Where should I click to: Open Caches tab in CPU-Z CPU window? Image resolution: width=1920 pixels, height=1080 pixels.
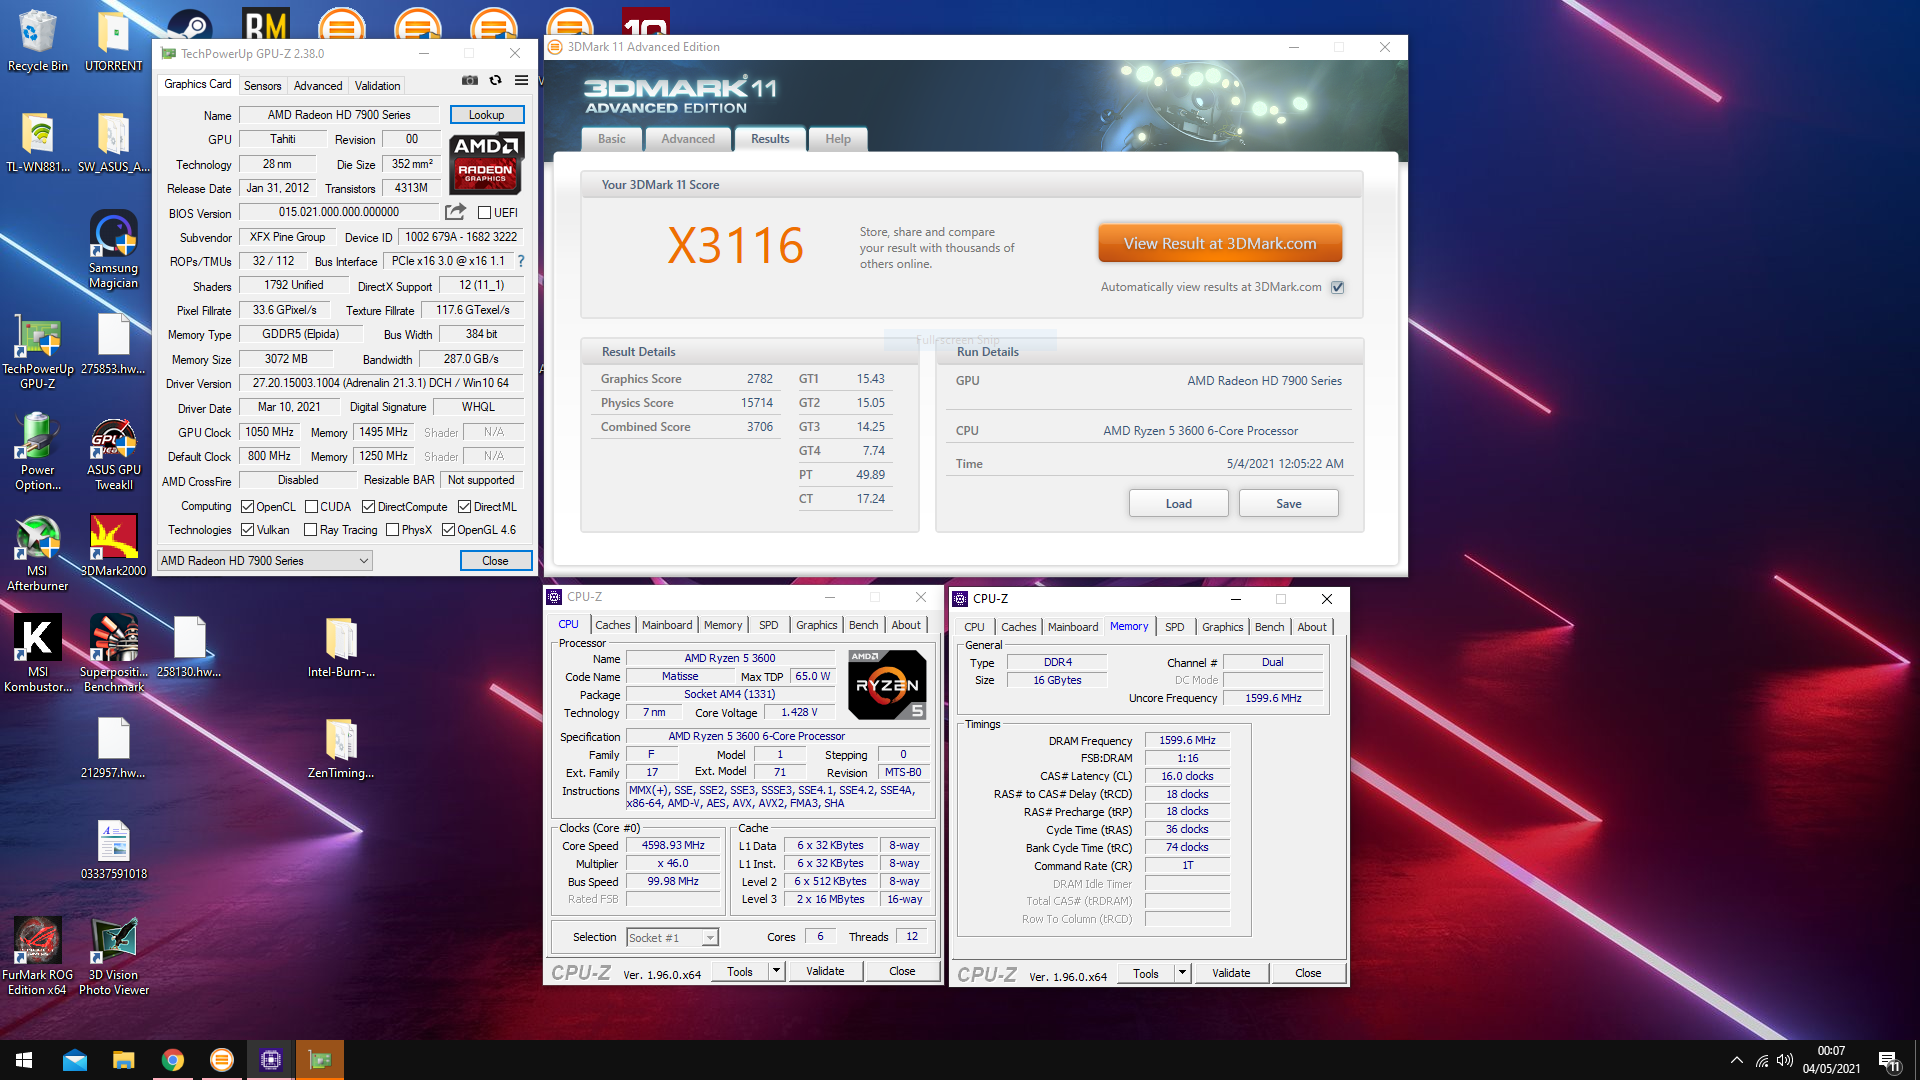pos(613,625)
